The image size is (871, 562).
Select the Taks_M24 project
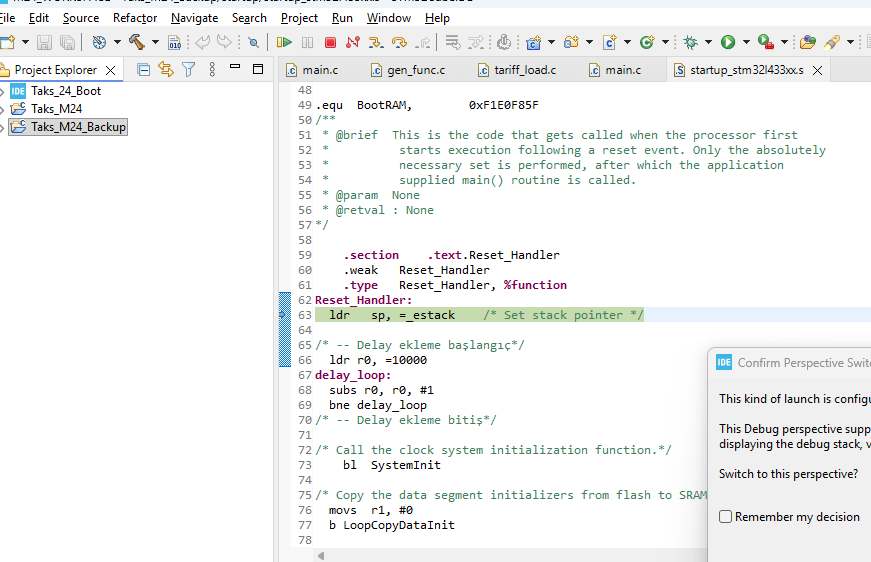pyautogui.click(x=58, y=109)
